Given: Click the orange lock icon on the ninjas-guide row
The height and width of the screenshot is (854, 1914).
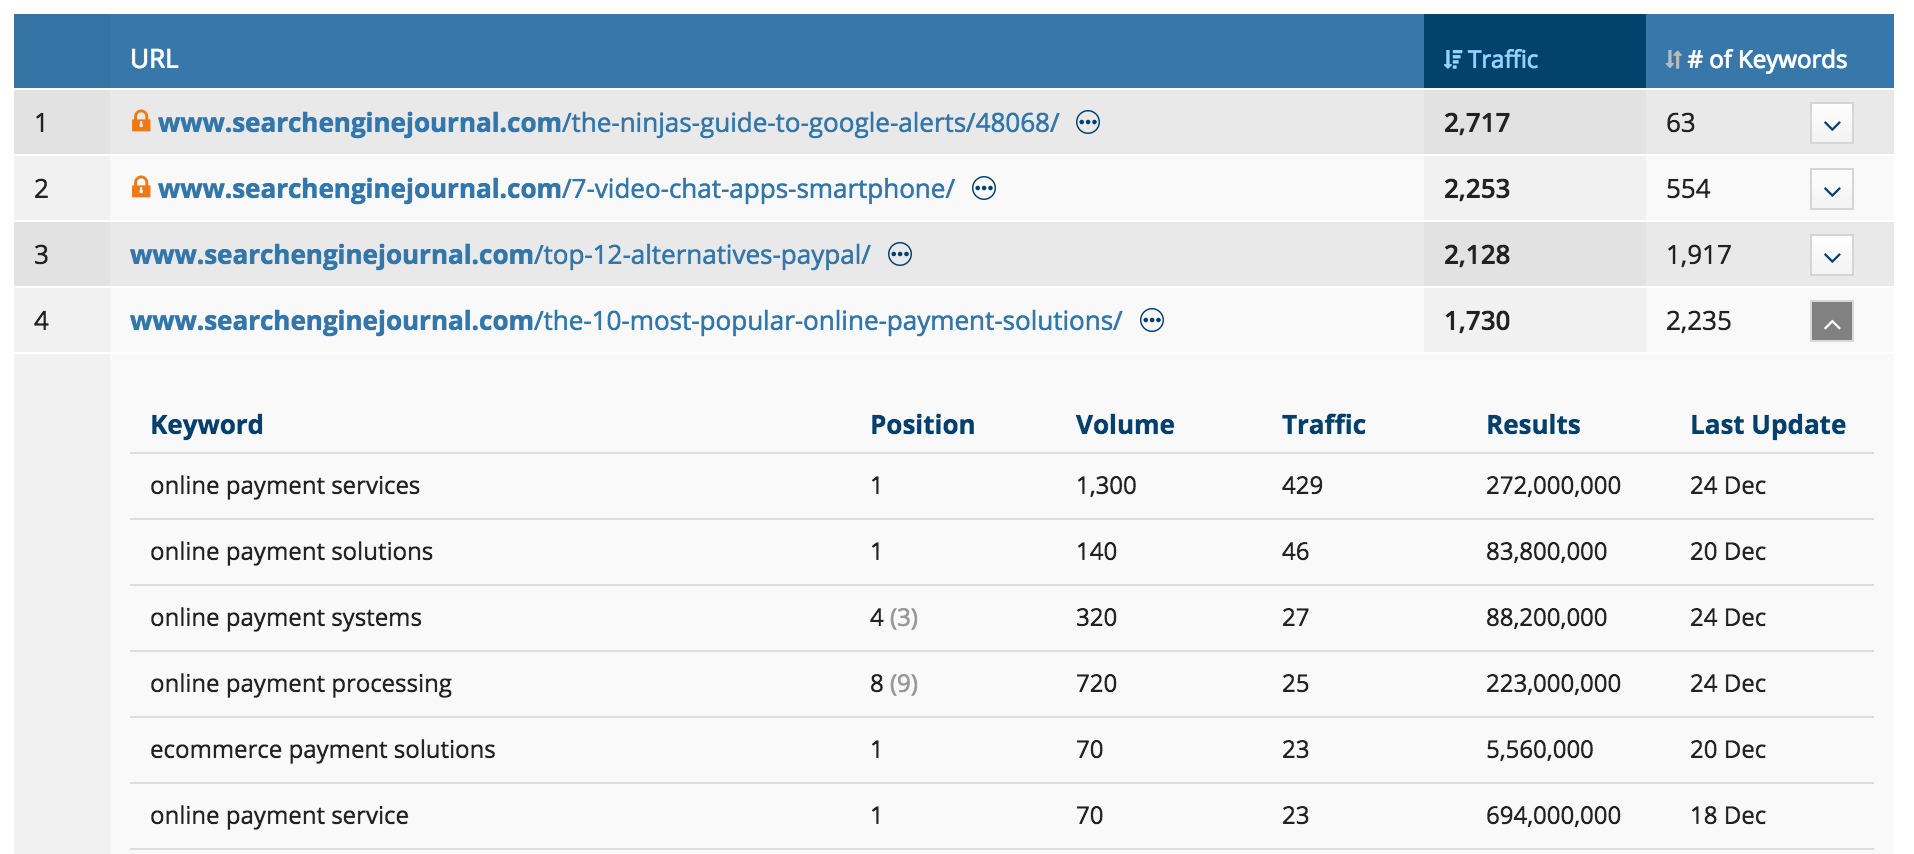Looking at the screenshot, I should [141, 121].
